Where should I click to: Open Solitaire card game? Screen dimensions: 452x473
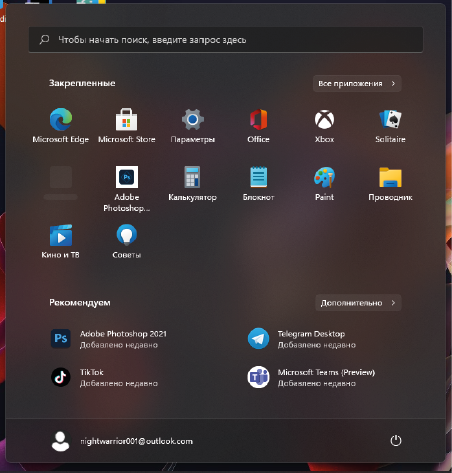tap(390, 125)
